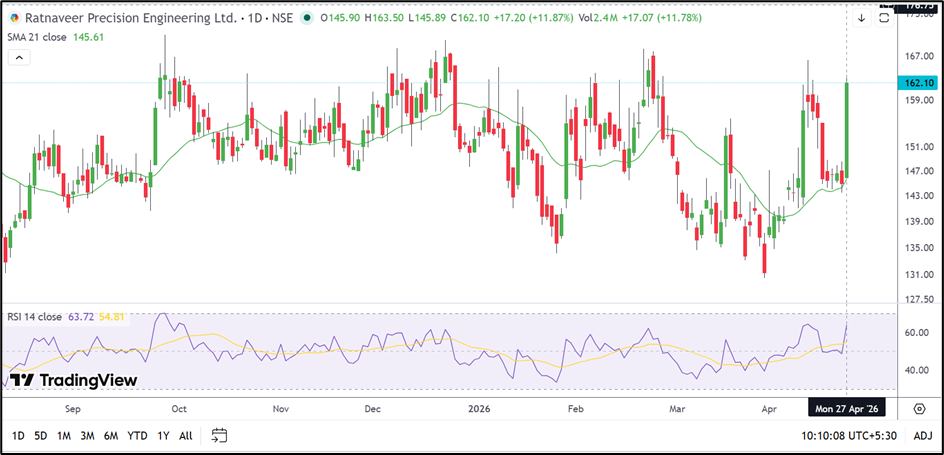Screen dimensions: 944x455
Task: Select the 1D time range
Action: (x=19, y=435)
